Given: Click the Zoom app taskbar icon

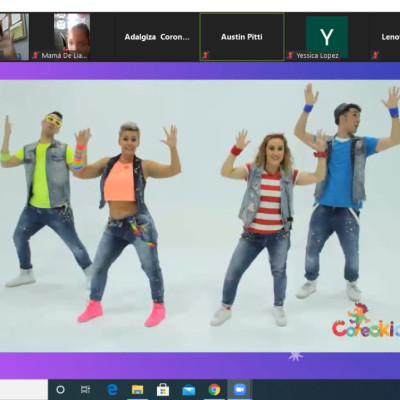Looking at the screenshot, I should [239, 389].
